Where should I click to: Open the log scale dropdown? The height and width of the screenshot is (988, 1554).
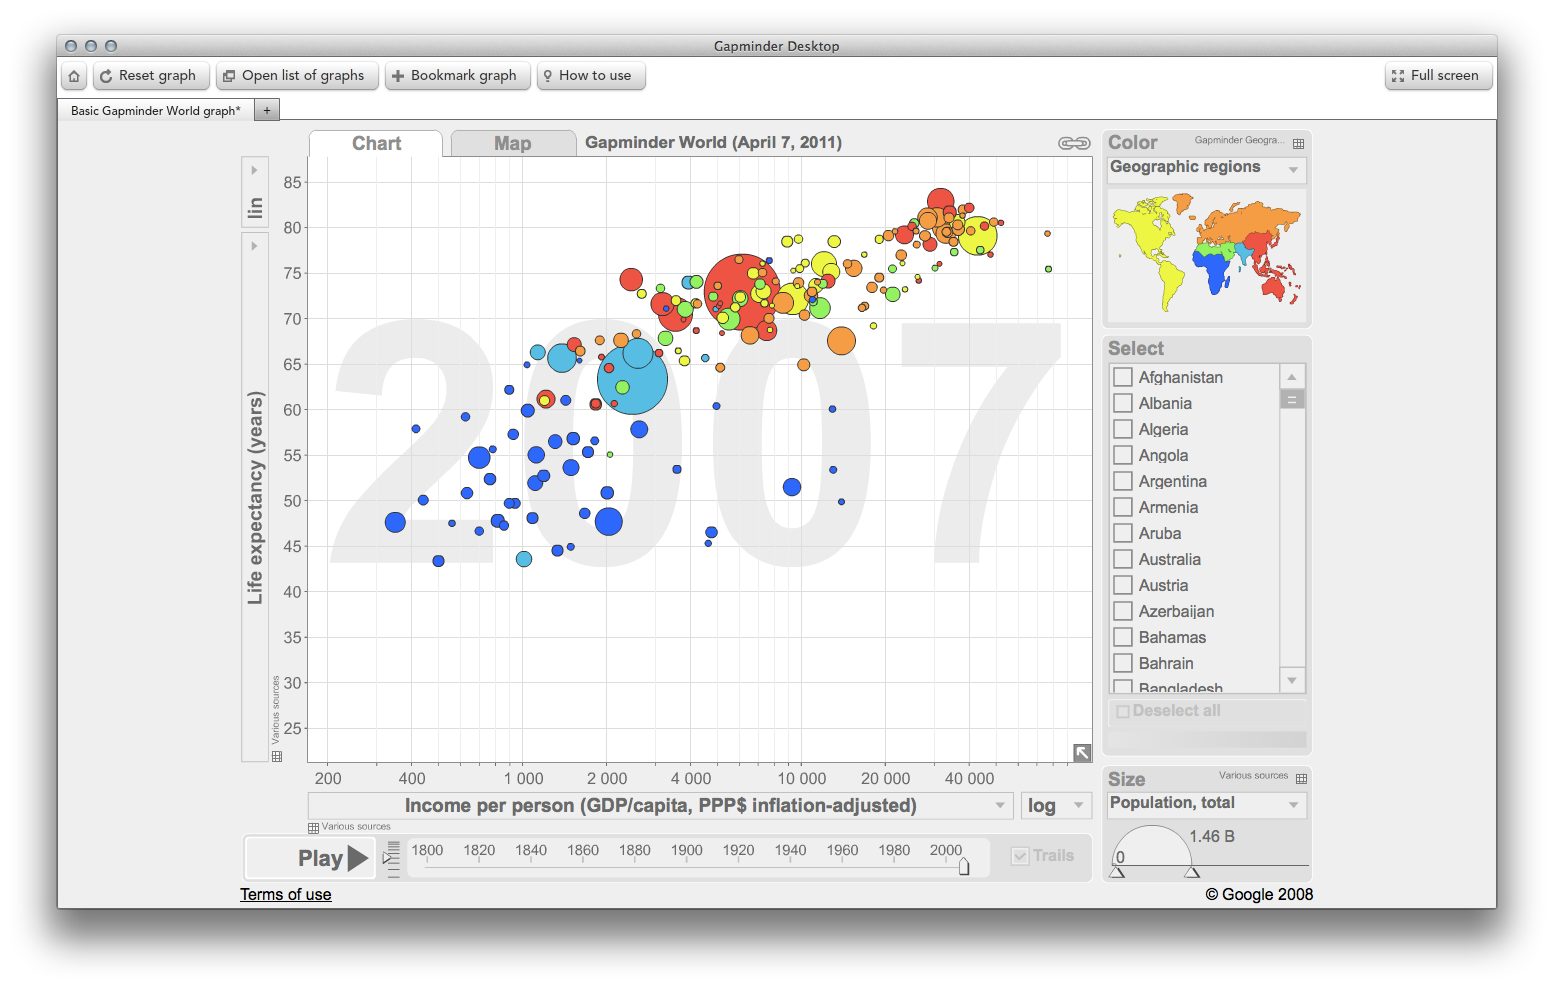click(1056, 806)
